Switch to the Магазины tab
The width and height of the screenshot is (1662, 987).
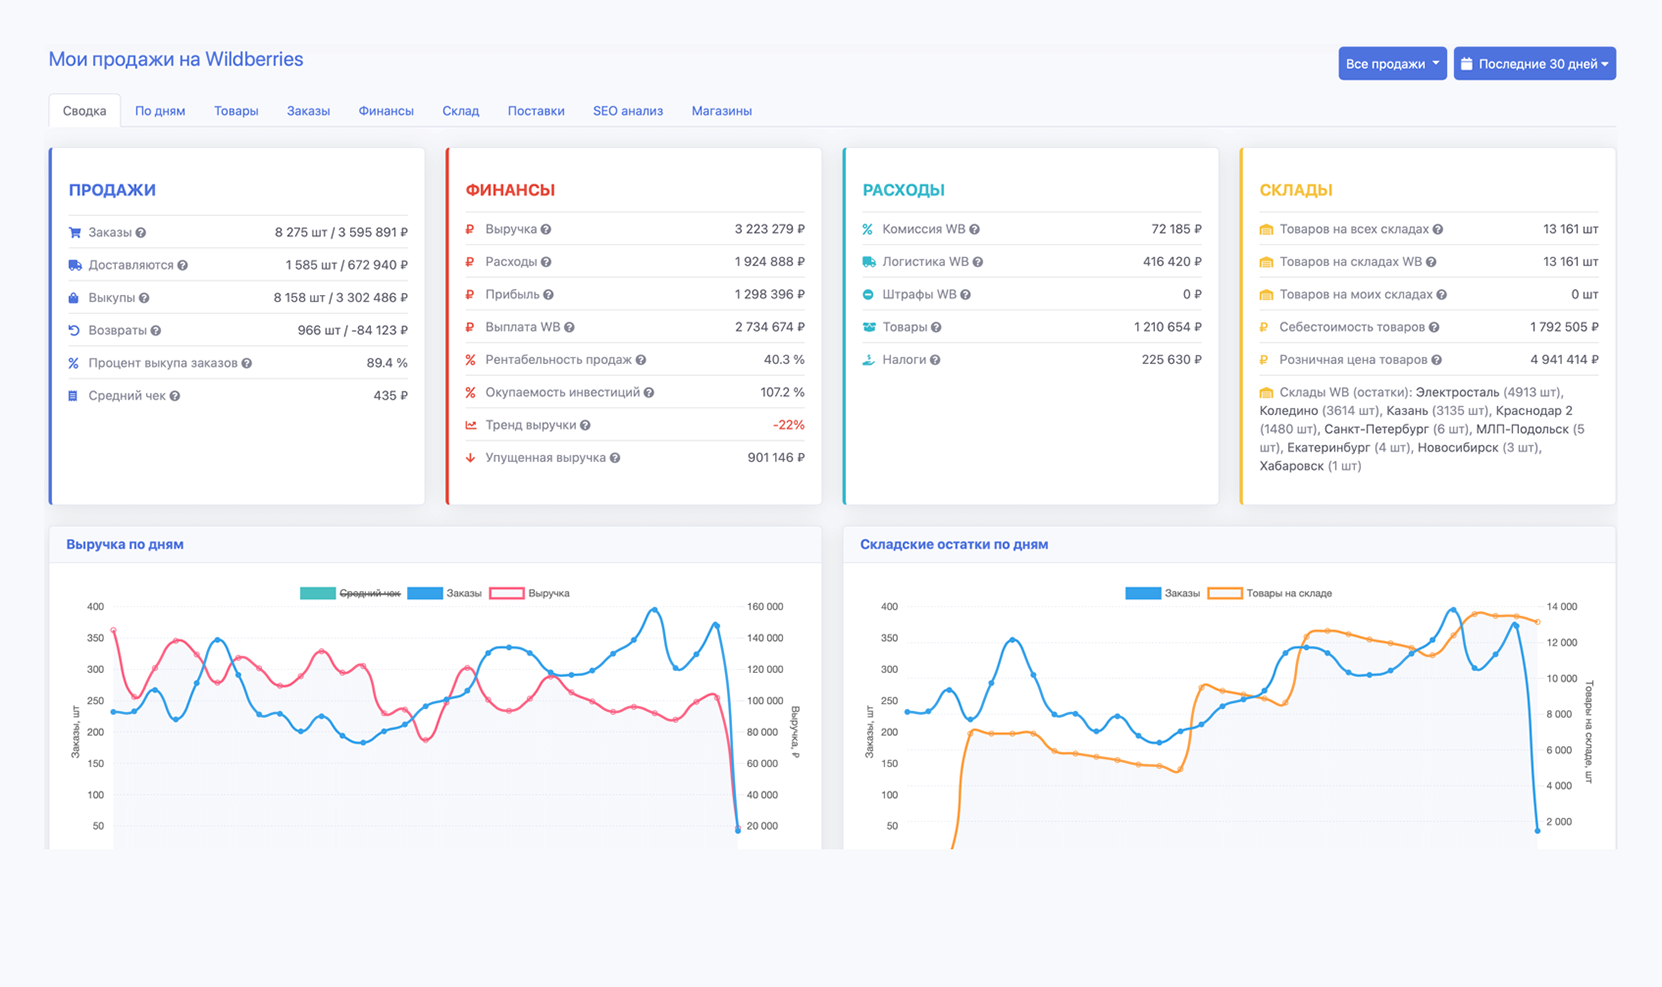(x=722, y=111)
